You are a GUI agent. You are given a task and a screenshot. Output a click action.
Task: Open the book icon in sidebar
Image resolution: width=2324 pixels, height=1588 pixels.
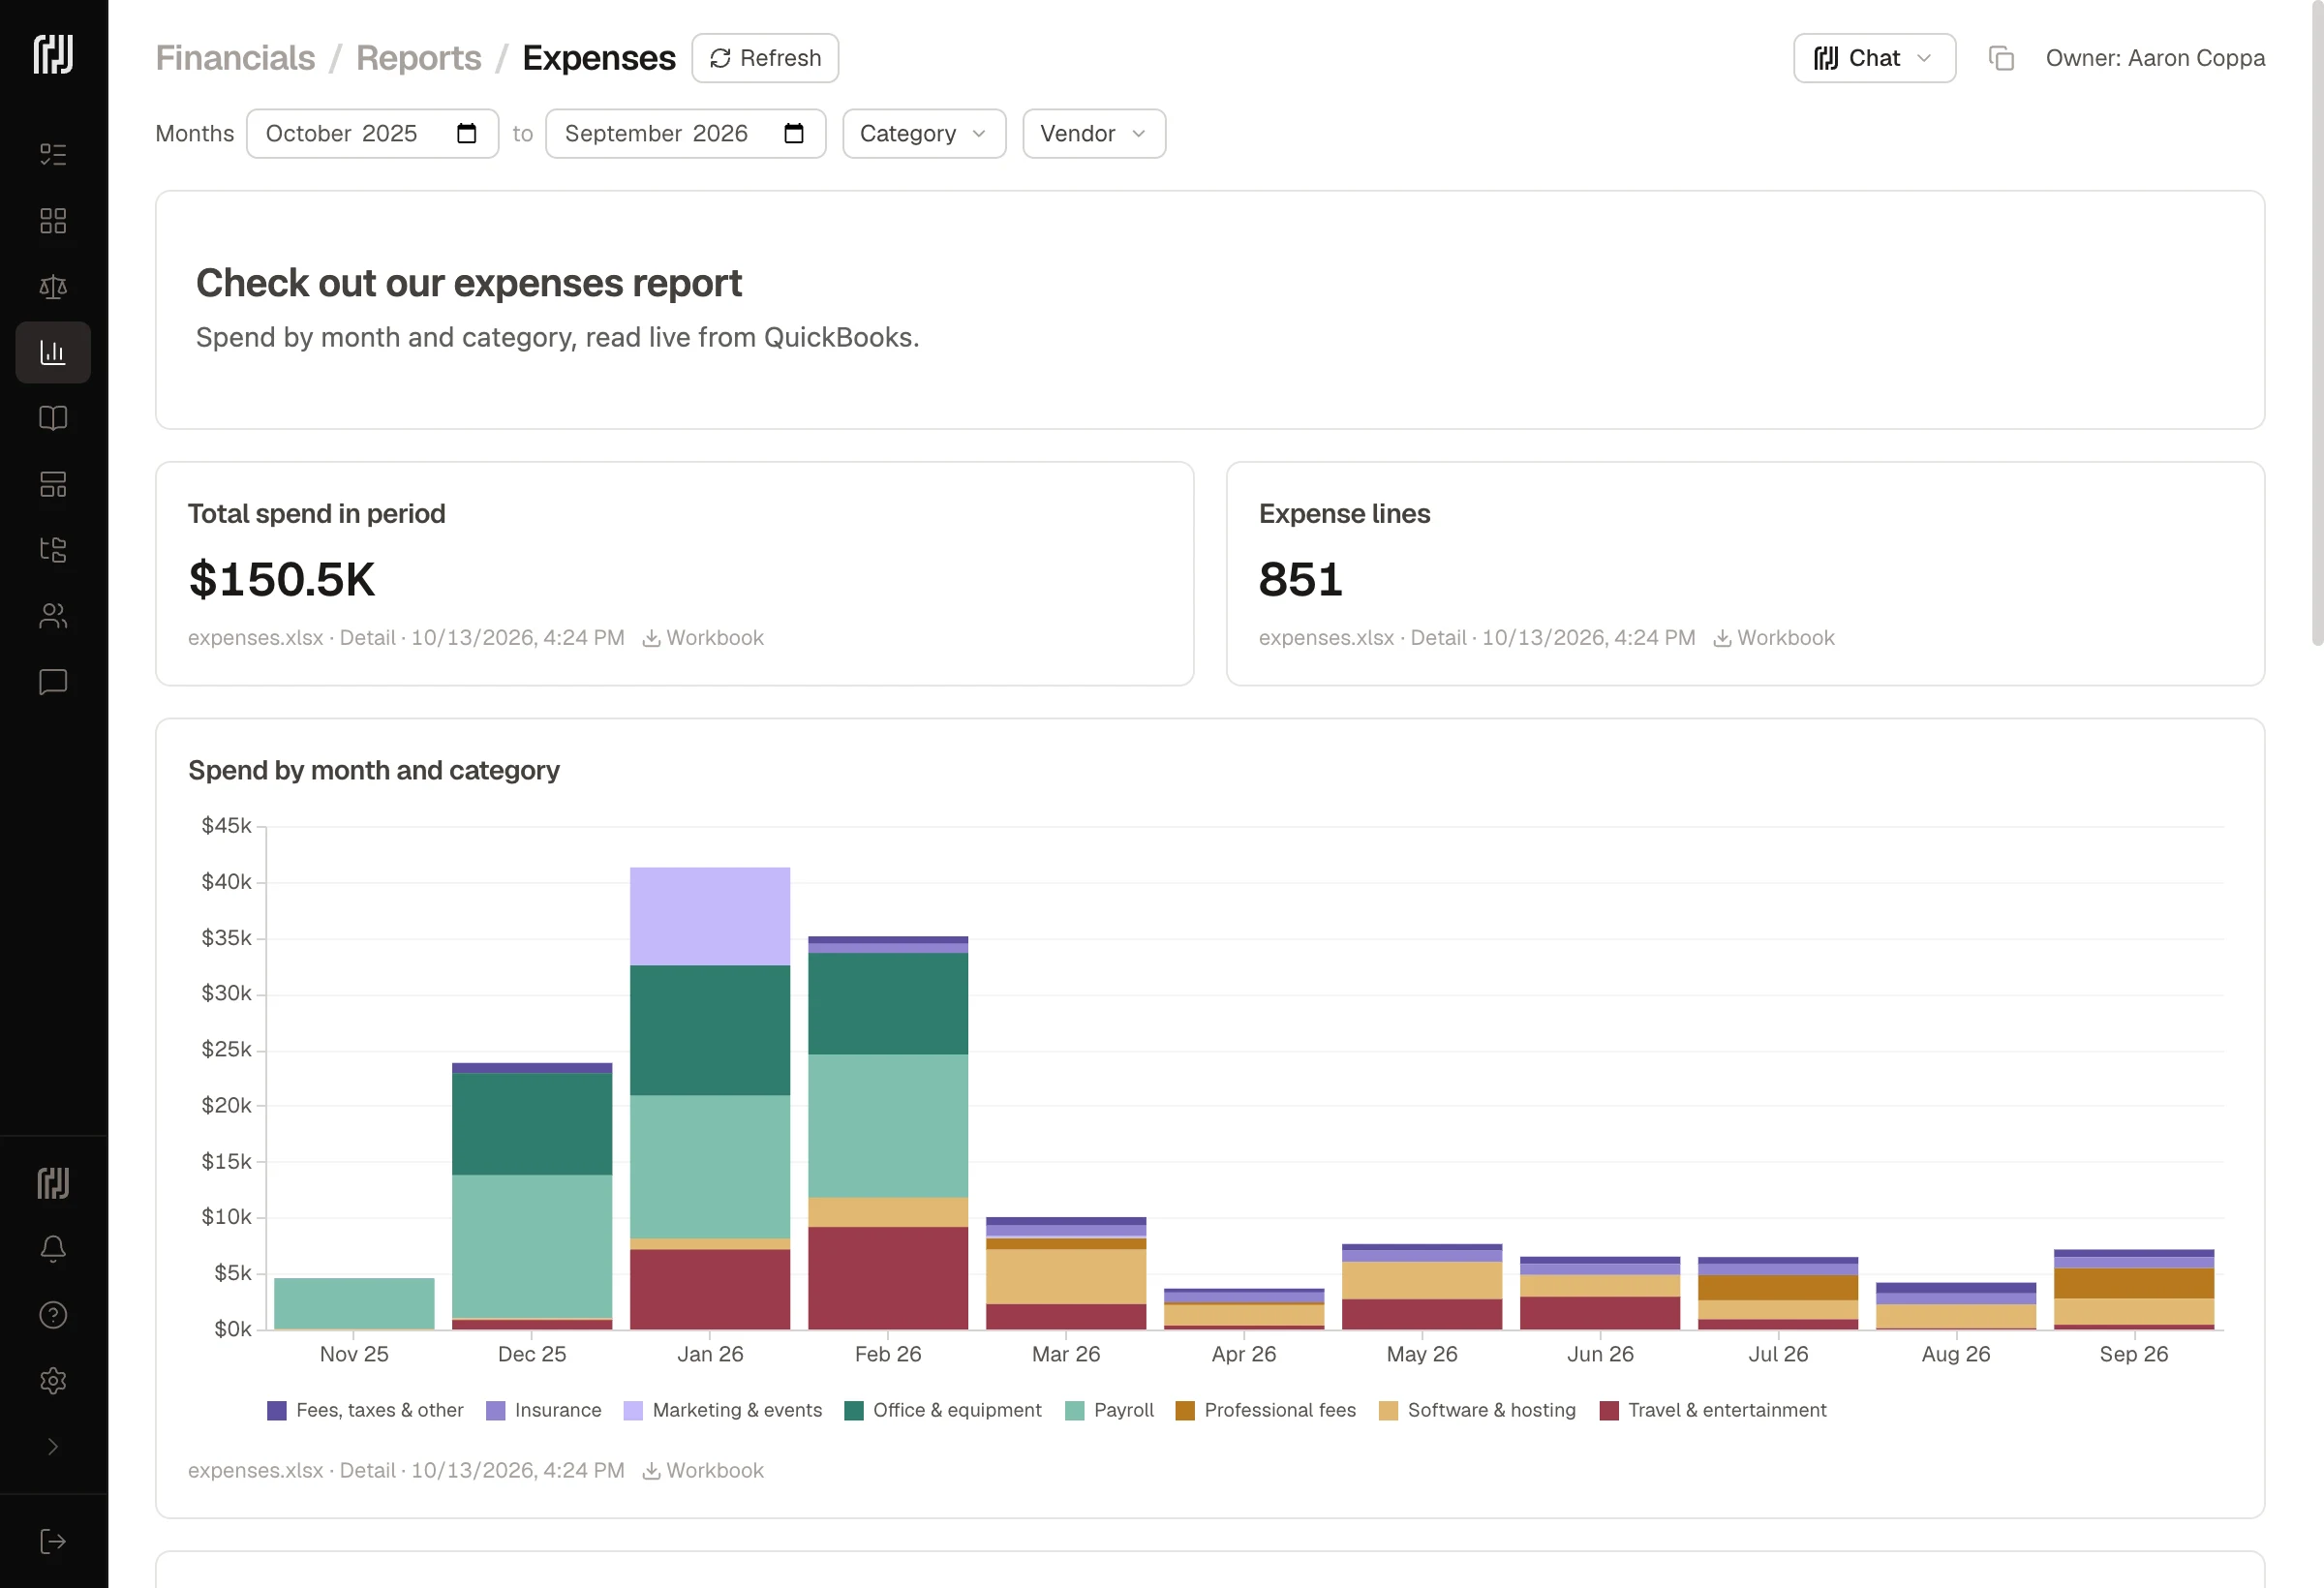tap(53, 418)
